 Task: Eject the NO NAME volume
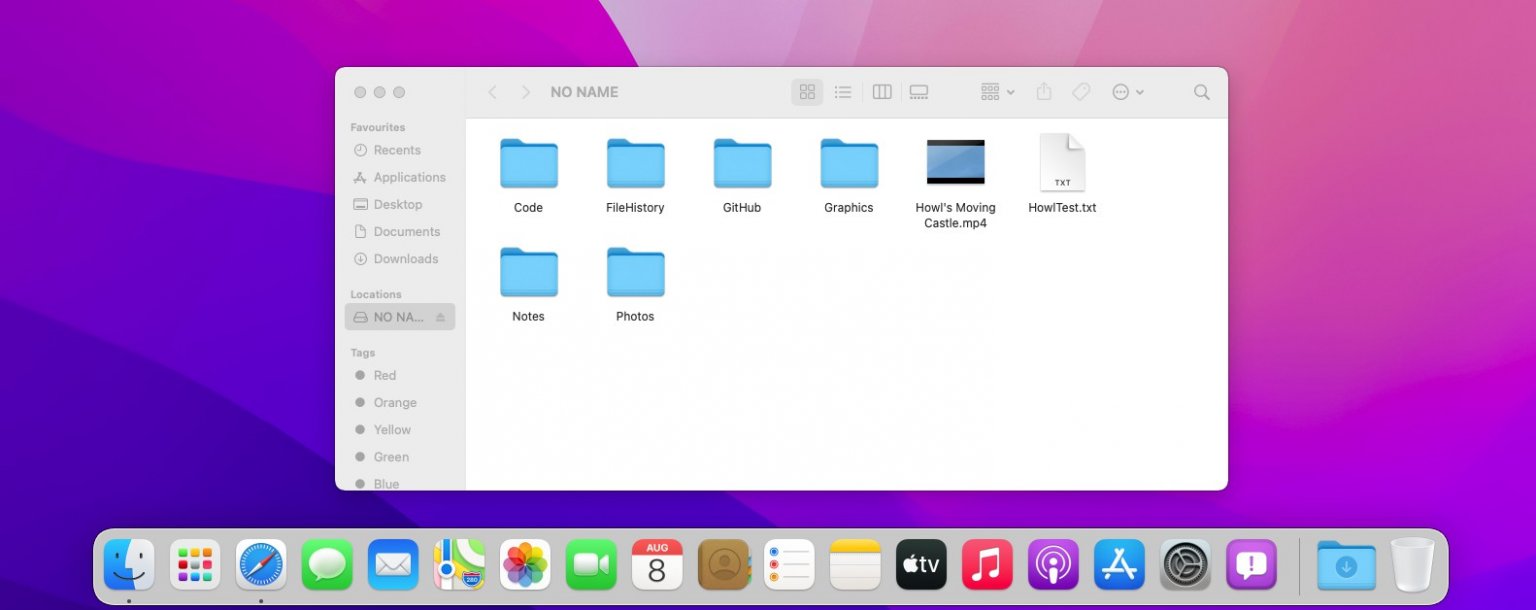[x=438, y=316]
